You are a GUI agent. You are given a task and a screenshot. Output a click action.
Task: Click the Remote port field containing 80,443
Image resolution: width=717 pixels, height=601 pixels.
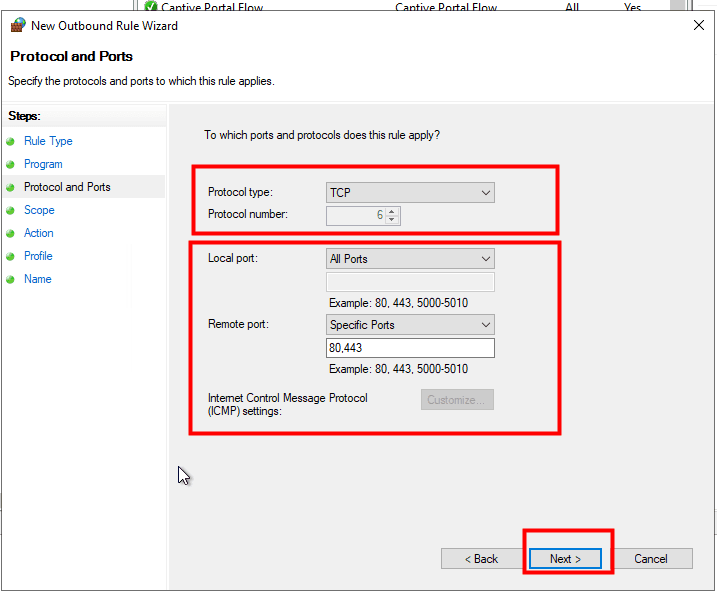pos(410,348)
